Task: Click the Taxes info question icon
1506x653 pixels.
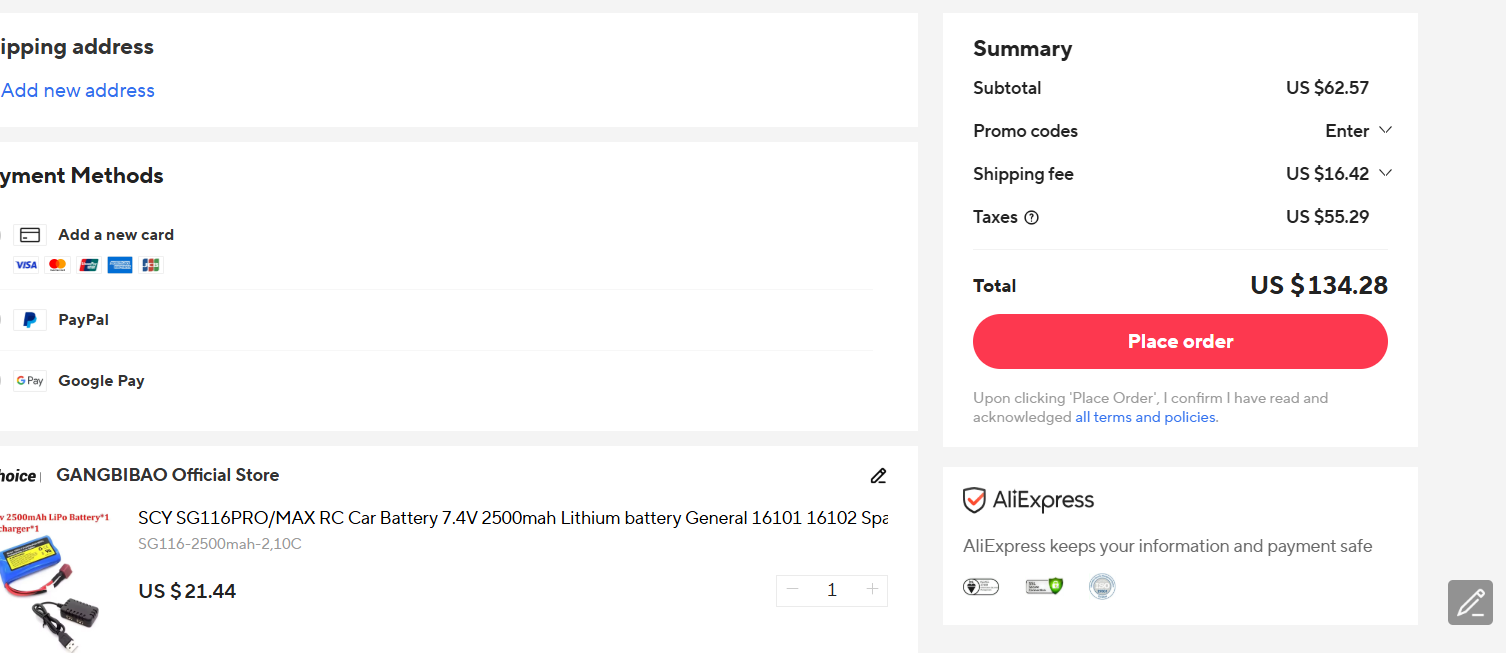Action: (1031, 218)
